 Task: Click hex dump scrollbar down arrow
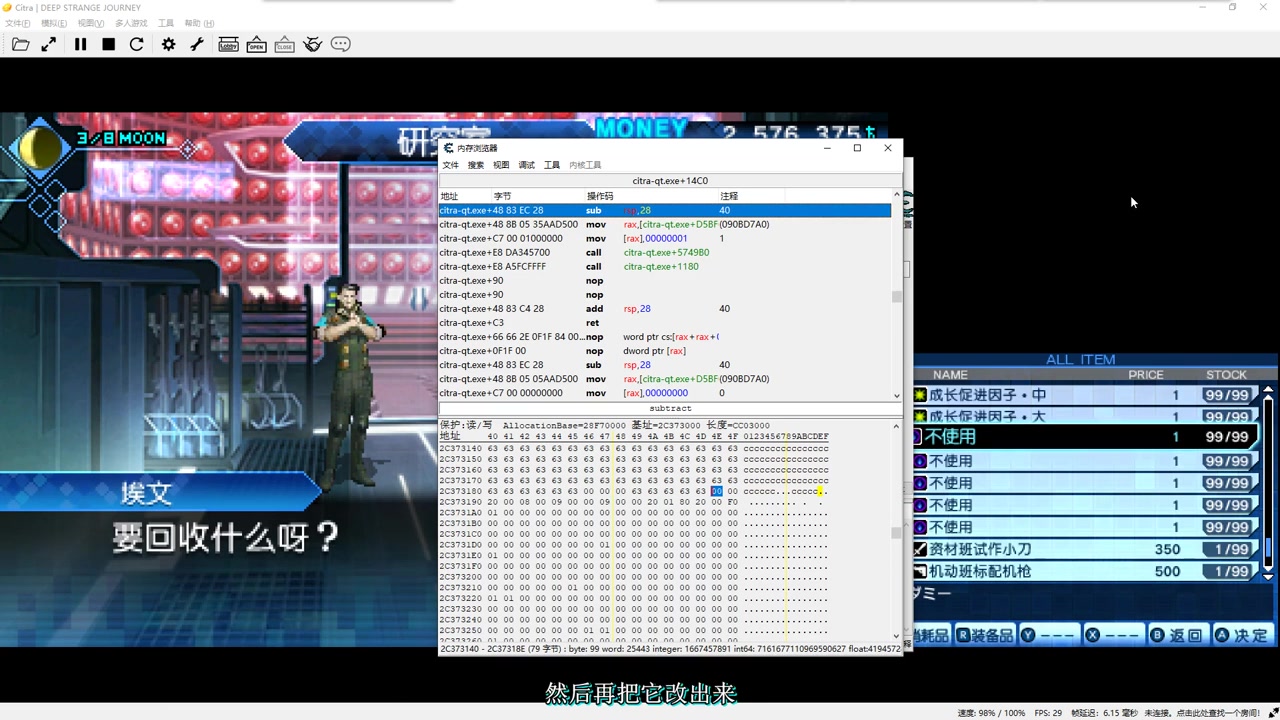[896, 634]
